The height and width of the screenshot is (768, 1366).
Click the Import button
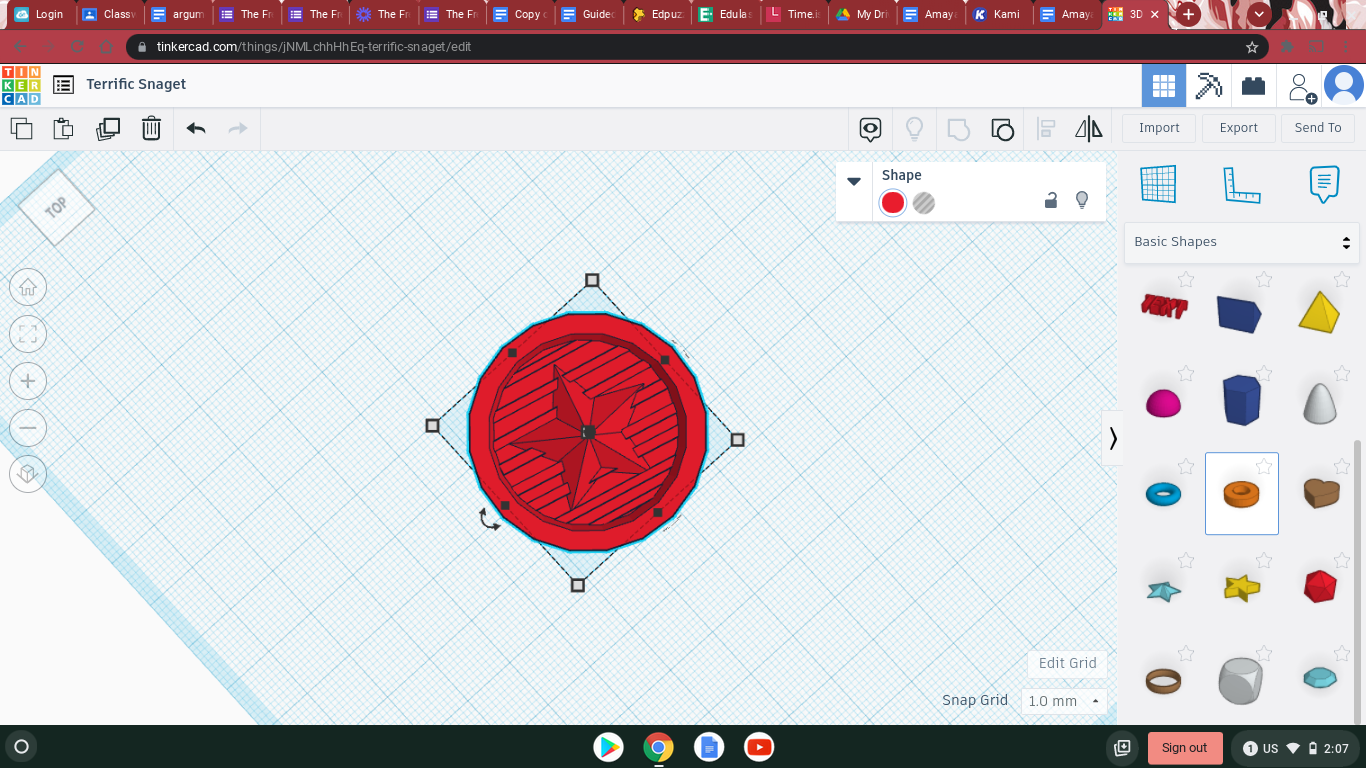[1159, 128]
